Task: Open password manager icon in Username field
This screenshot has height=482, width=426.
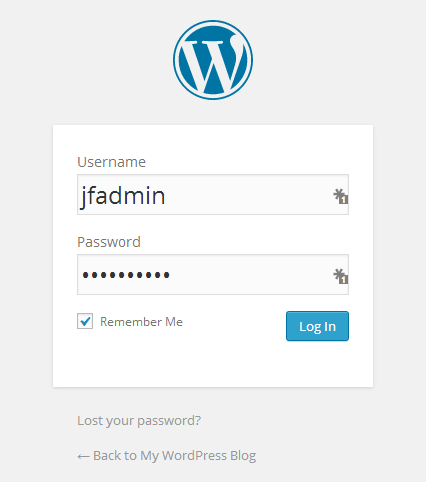Action: [x=340, y=196]
